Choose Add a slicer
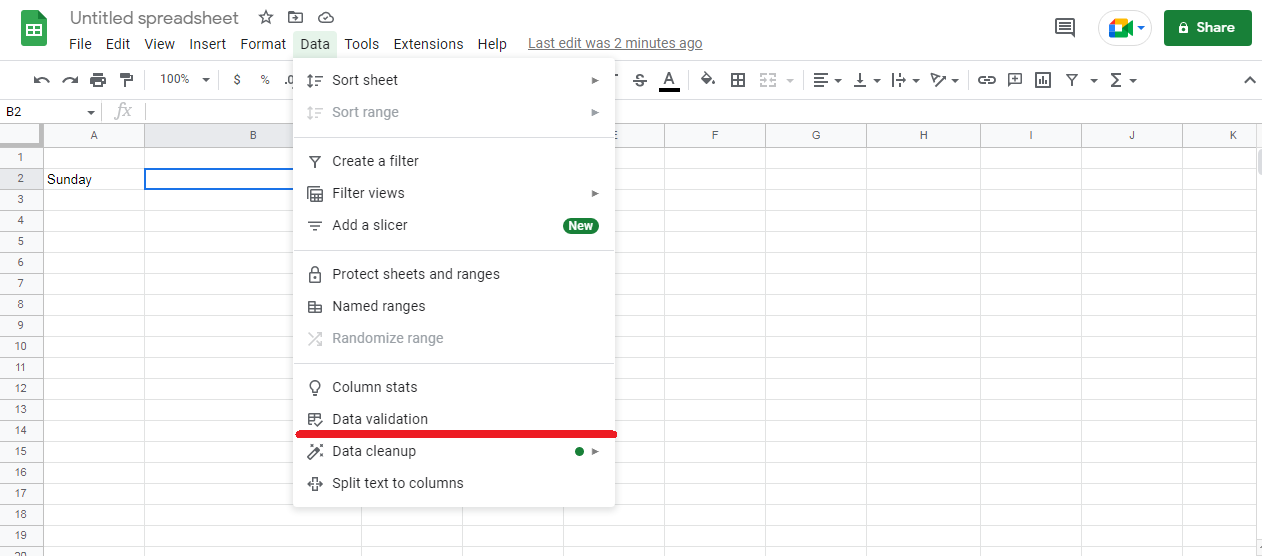Screen dimensions: 1262x556 [454, 225]
